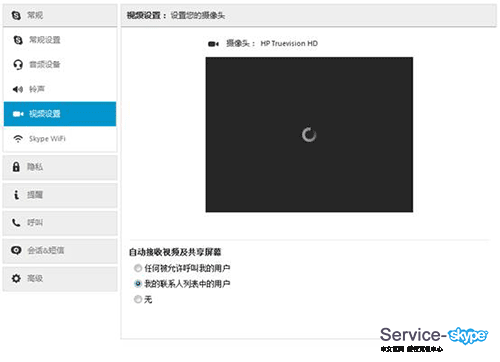The height and width of the screenshot is (362, 500).
Task: Click the camera icon in 视频设置 item
Action: [x=18, y=114]
